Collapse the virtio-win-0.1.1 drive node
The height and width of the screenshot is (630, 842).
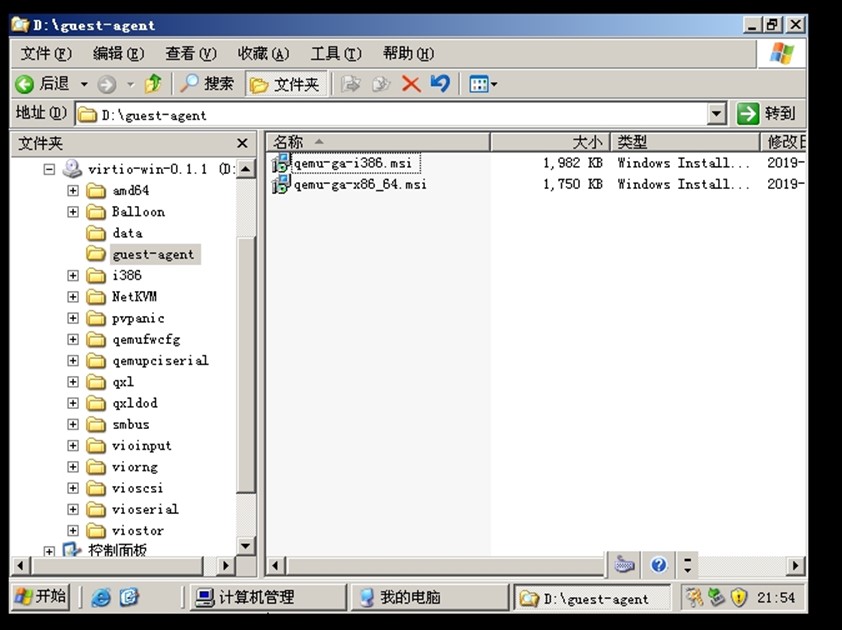49,169
